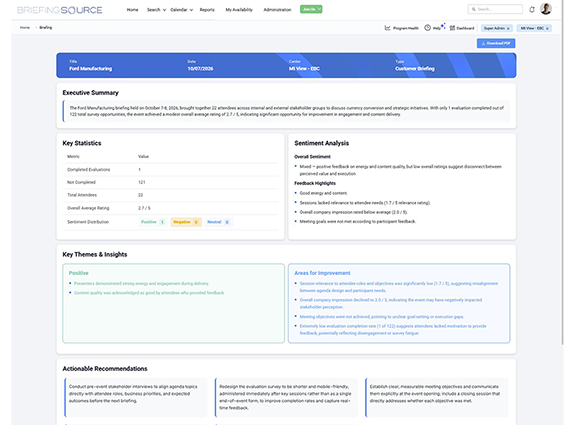Click the Help question-mark icon
575x425 pixels.
point(428,28)
